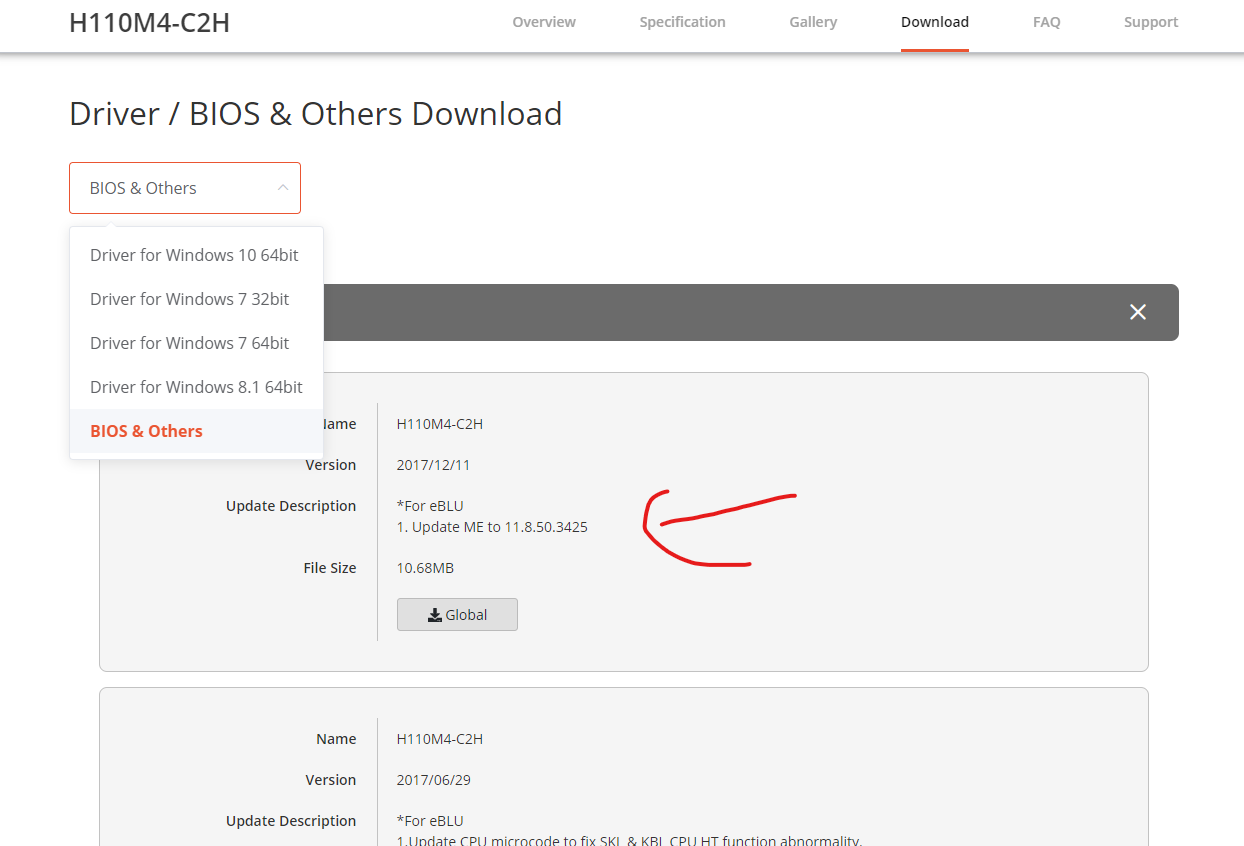Click the H110M4-C2H page title
The width and height of the screenshot is (1244, 846).
coord(149,22)
